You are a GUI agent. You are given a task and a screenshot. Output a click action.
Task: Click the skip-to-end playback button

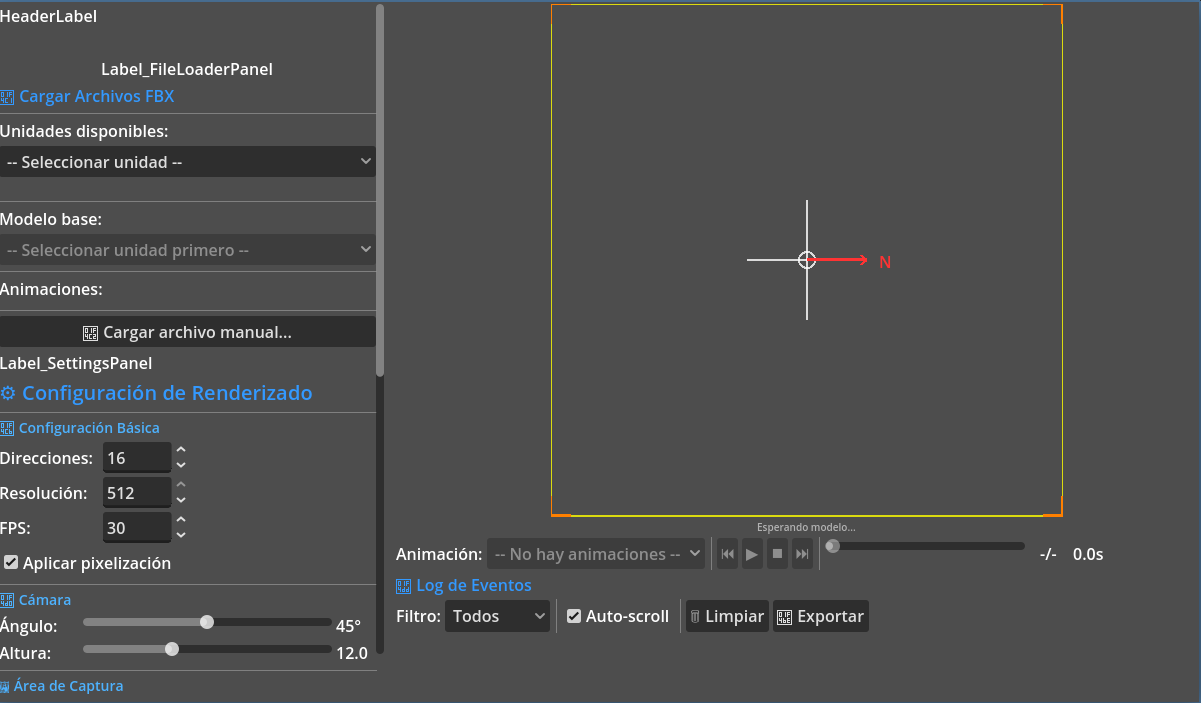click(802, 554)
